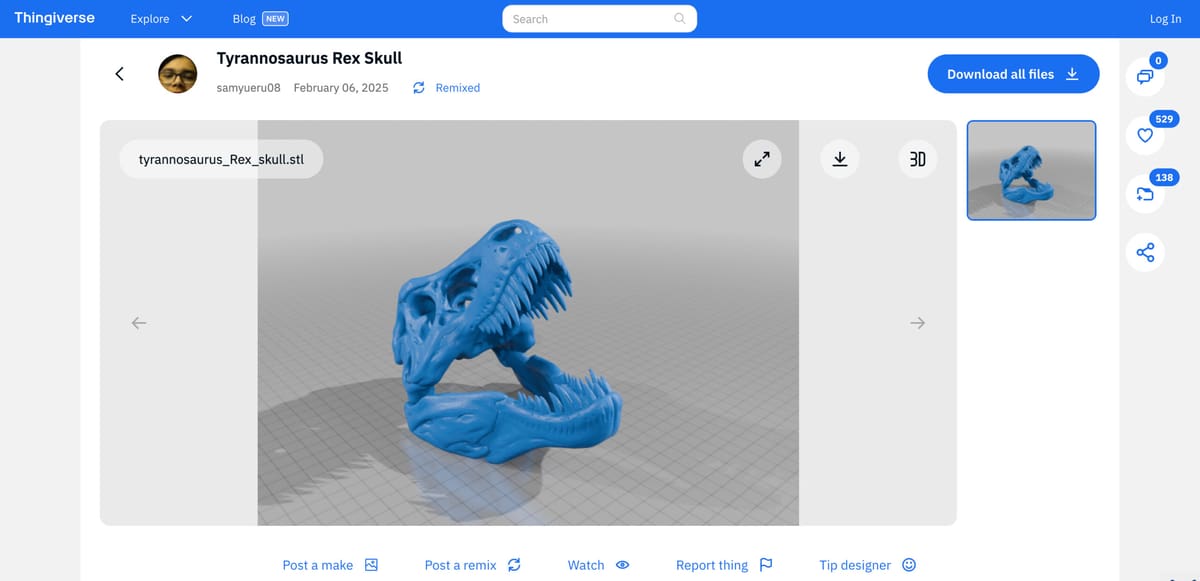Screen dimensions: 1200x581
Task: Toggle the 3D view mode button
Action: coord(917,159)
